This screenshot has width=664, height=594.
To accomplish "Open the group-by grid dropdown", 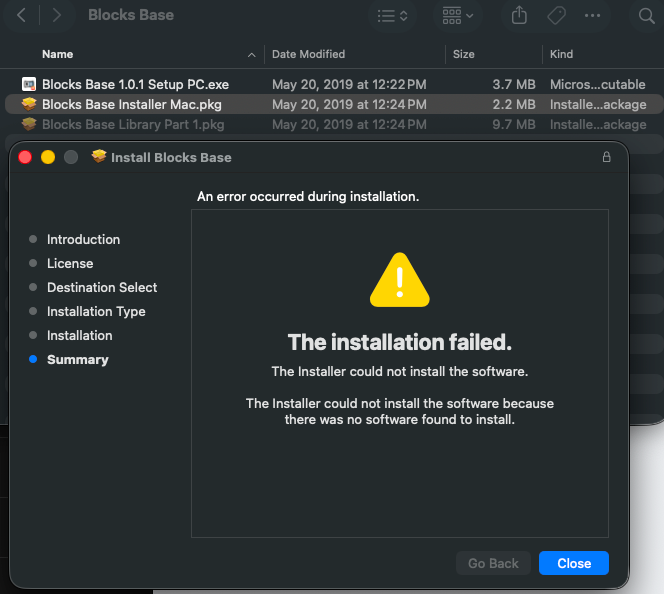I will point(457,16).
